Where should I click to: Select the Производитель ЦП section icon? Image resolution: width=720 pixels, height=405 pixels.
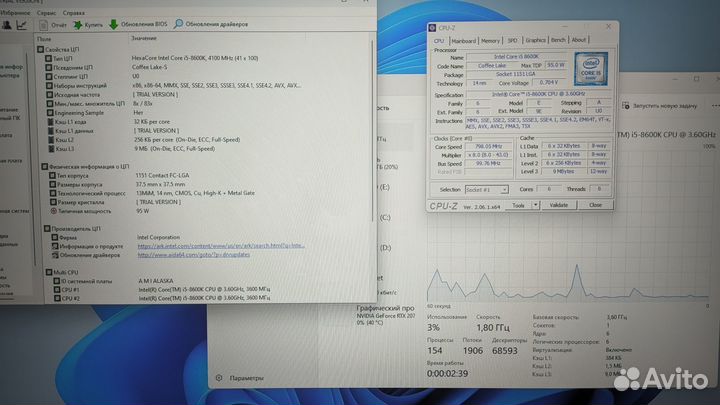pos(47,228)
